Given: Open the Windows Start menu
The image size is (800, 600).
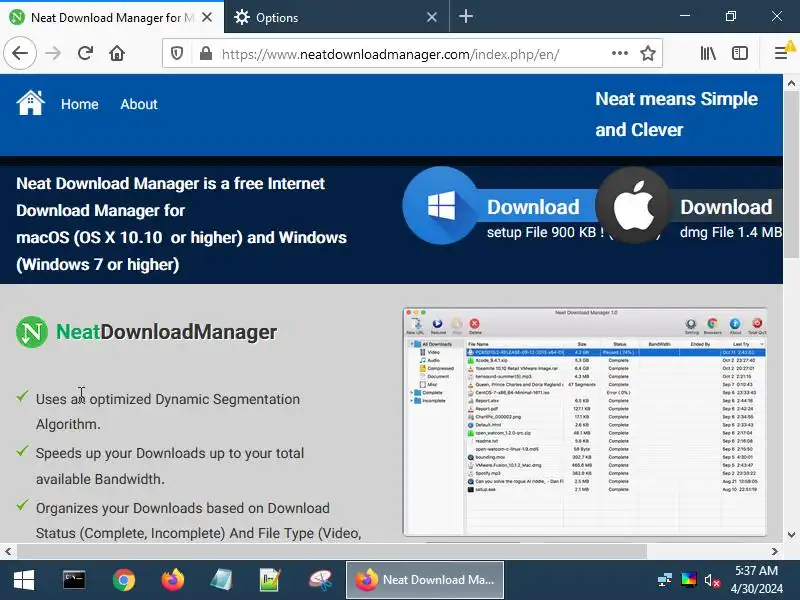Looking at the screenshot, I should pyautogui.click(x=24, y=580).
